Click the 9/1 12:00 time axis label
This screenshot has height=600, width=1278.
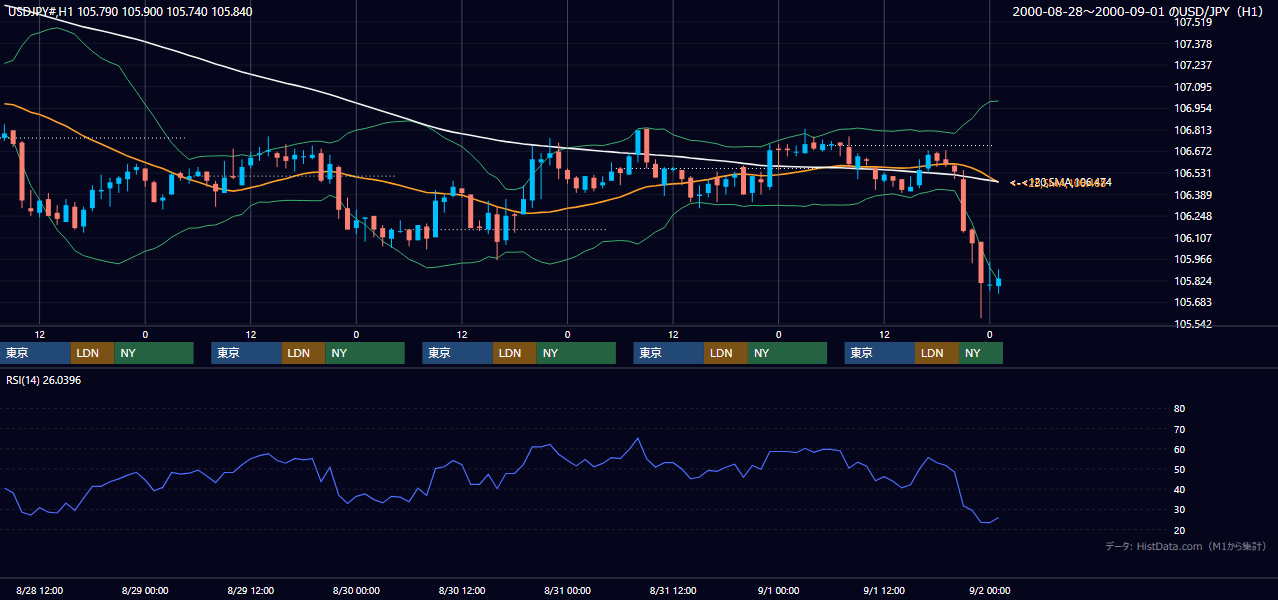point(884,590)
